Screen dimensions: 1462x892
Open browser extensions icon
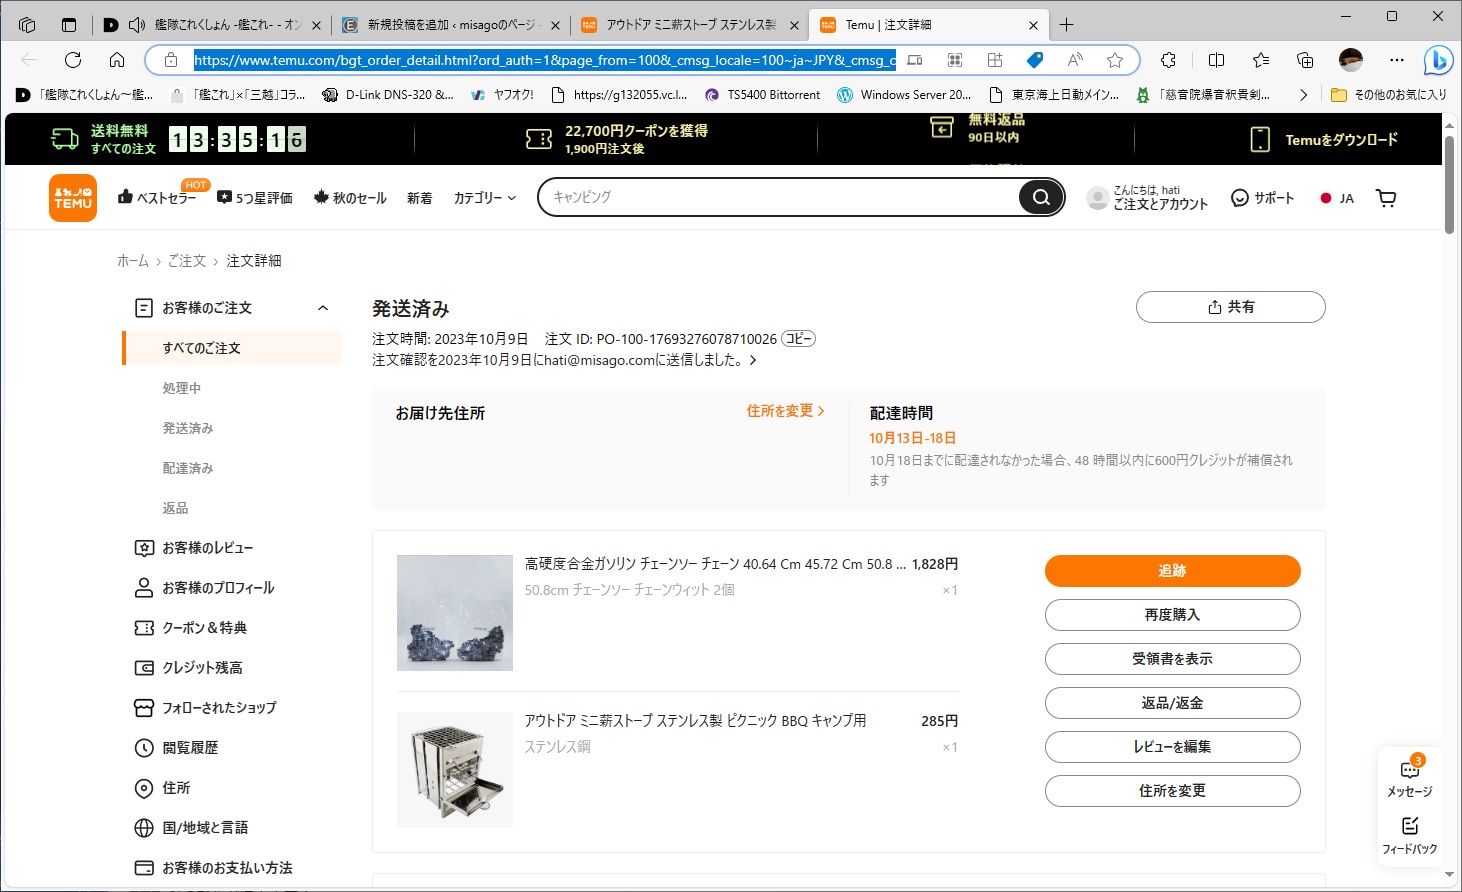coord(1168,60)
